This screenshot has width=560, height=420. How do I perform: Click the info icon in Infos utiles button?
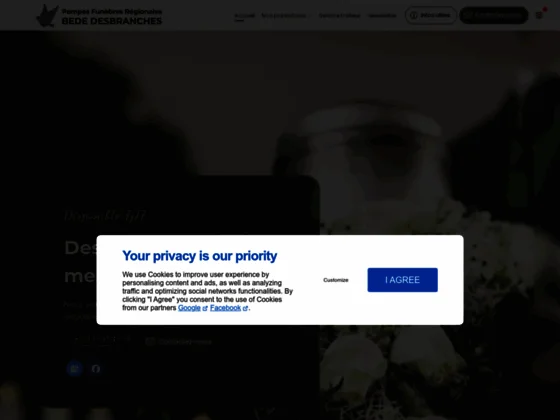click(x=414, y=15)
